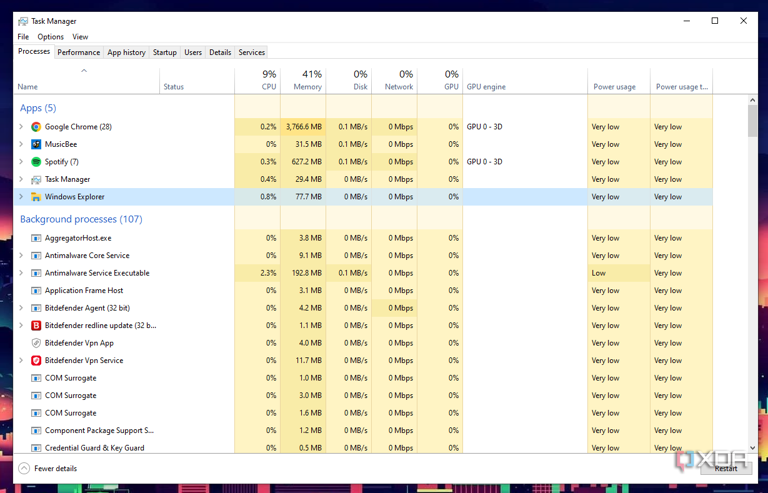This screenshot has width=768, height=493.
Task: Expand the Task Manager process group
Action: (21, 179)
